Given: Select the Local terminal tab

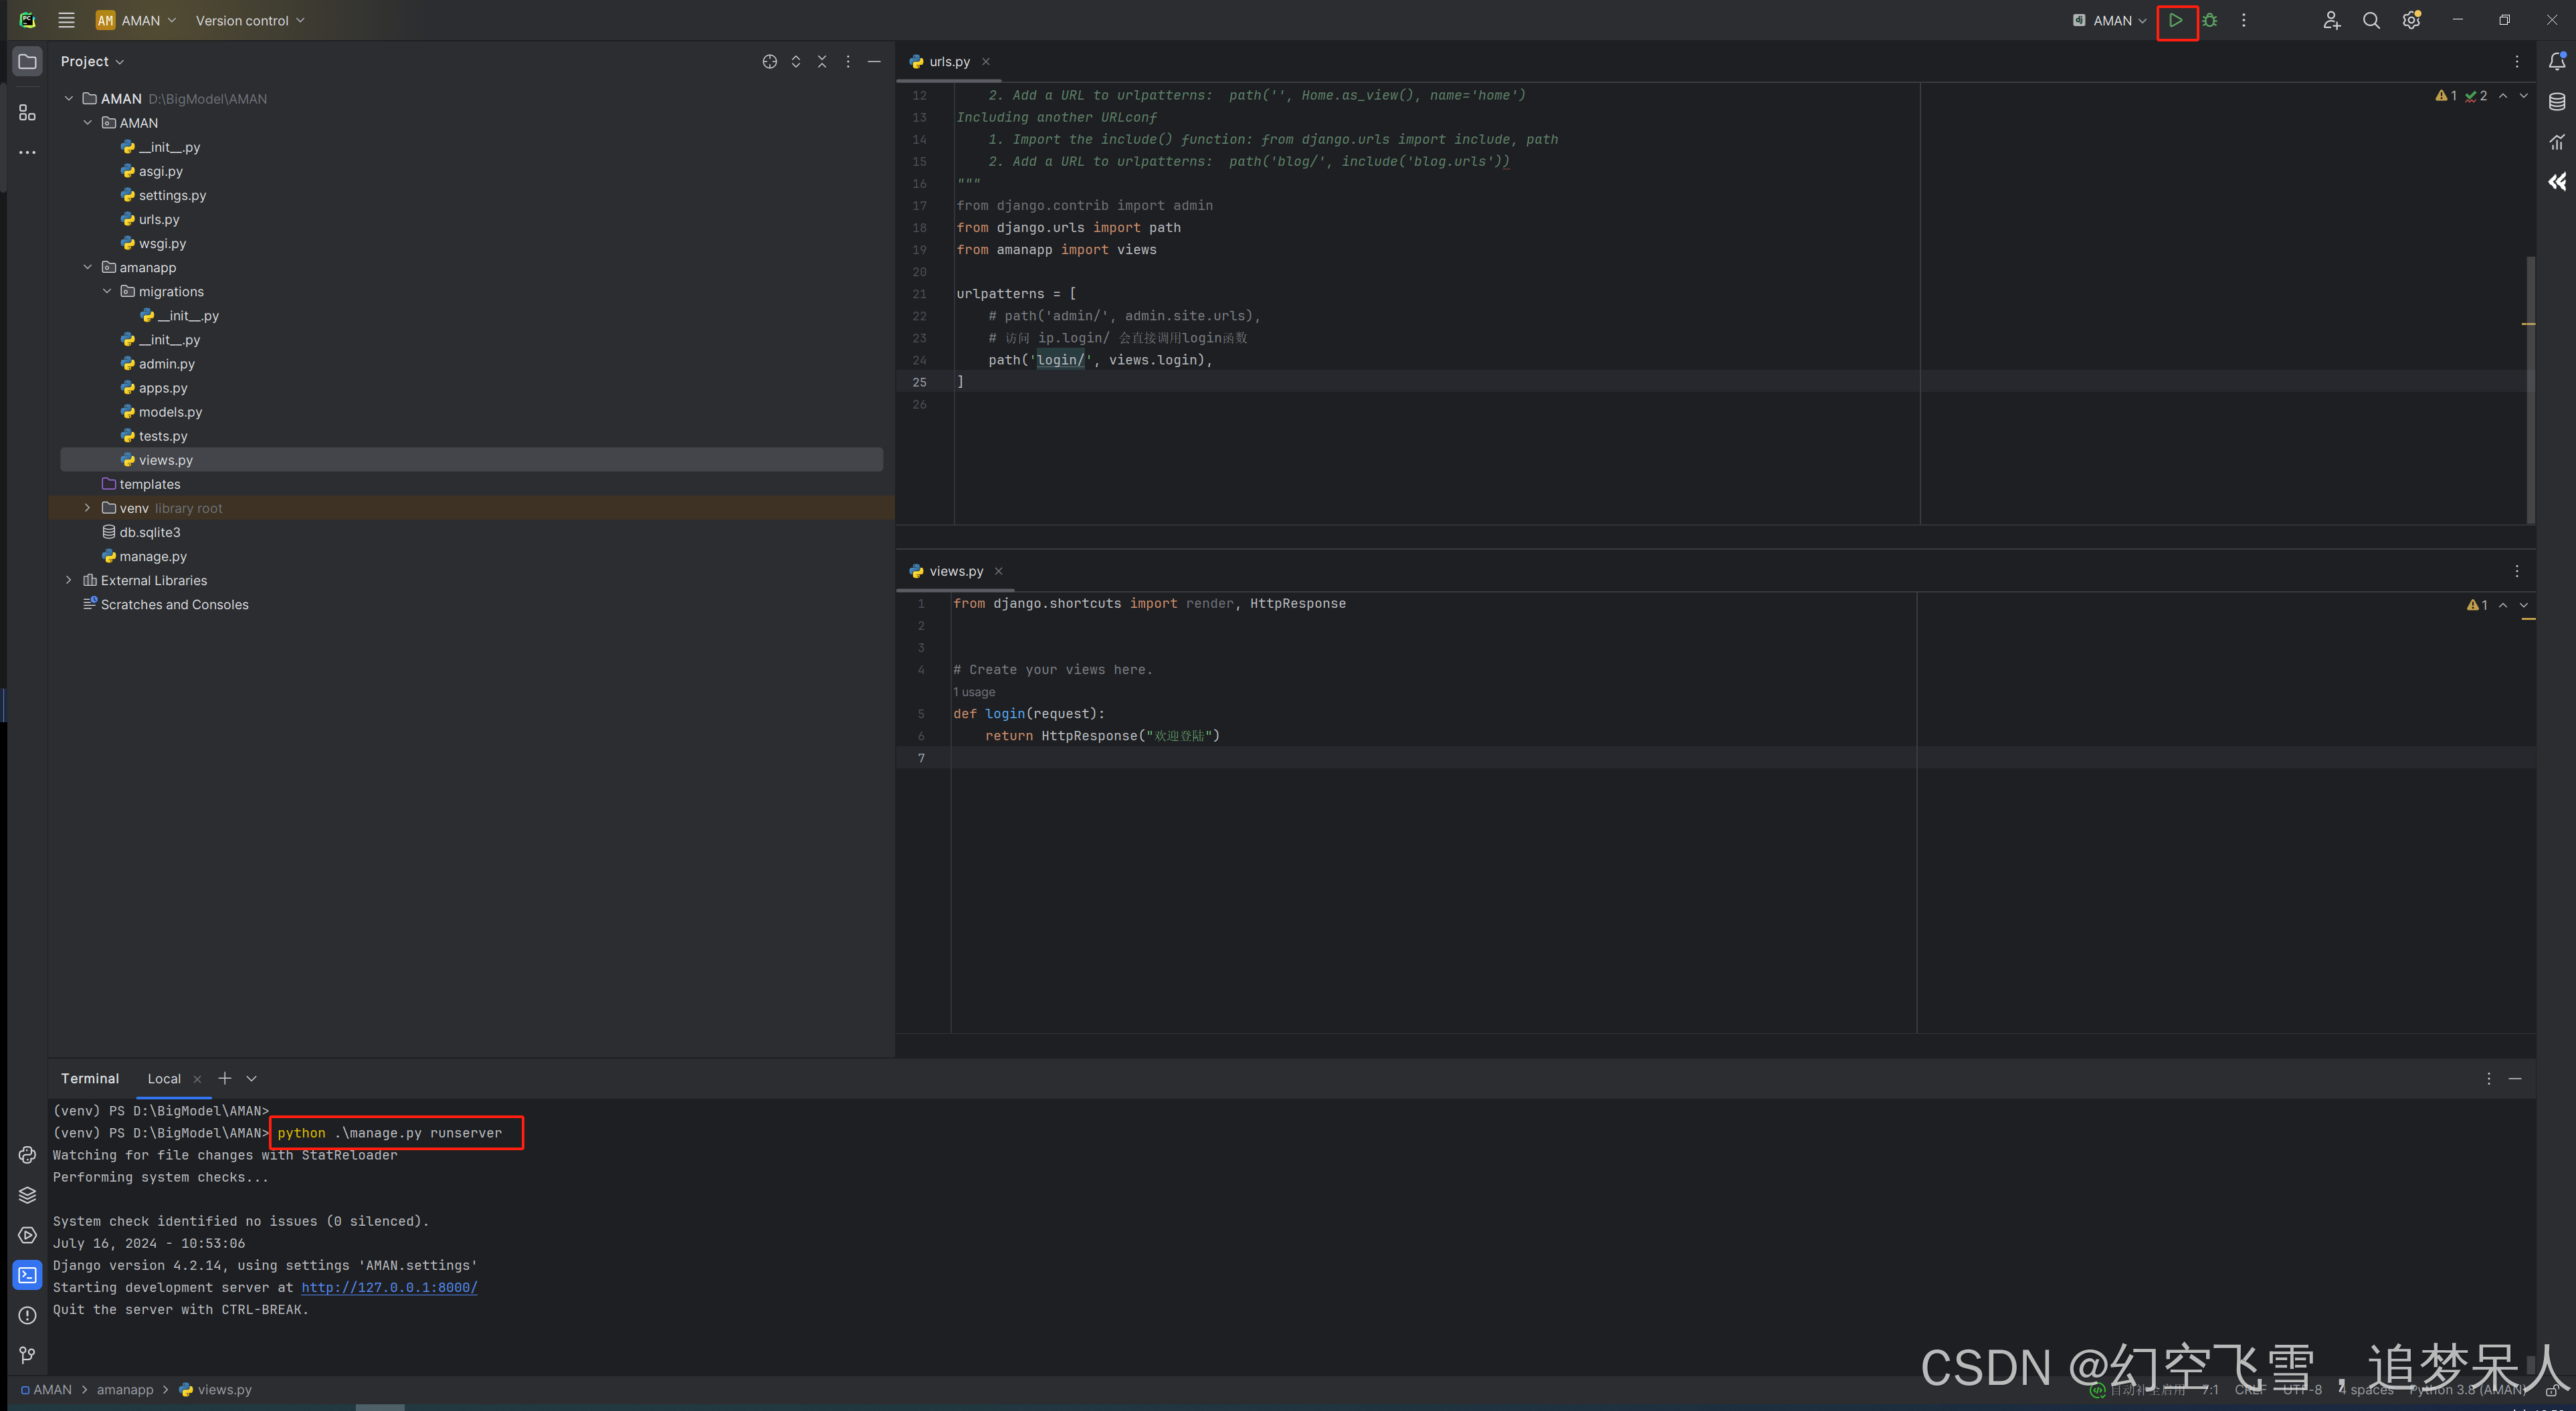Looking at the screenshot, I should [x=164, y=1078].
